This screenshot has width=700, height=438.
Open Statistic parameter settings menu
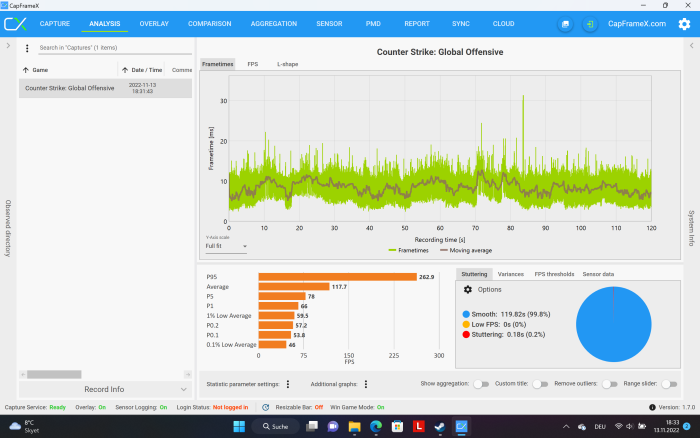point(288,383)
